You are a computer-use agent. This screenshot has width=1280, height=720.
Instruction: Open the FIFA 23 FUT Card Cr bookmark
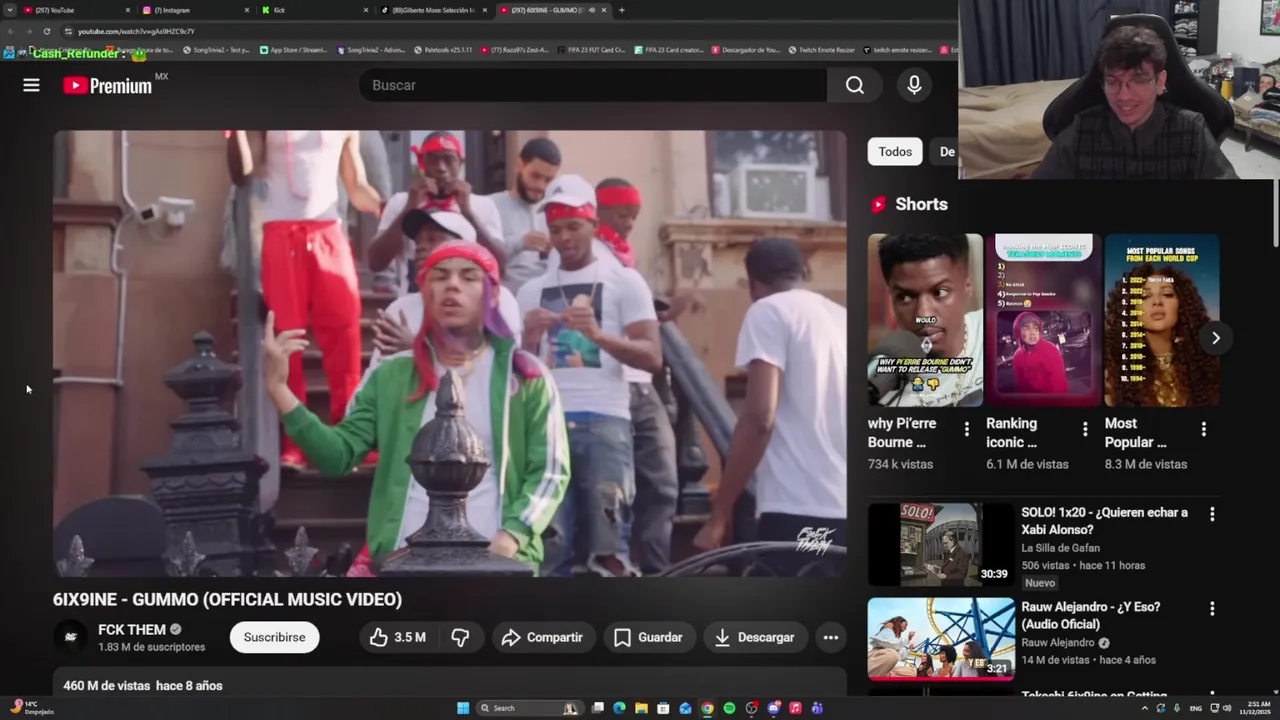pyautogui.click(x=590, y=50)
